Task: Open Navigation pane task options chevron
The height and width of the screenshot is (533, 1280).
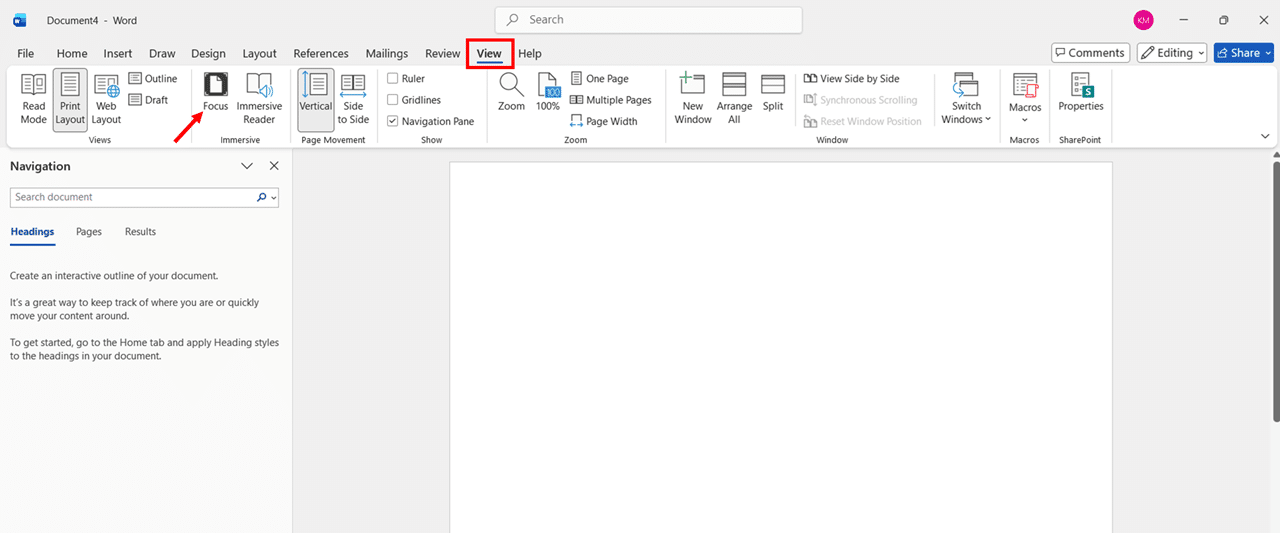Action: pyautogui.click(x=247, y=166)
